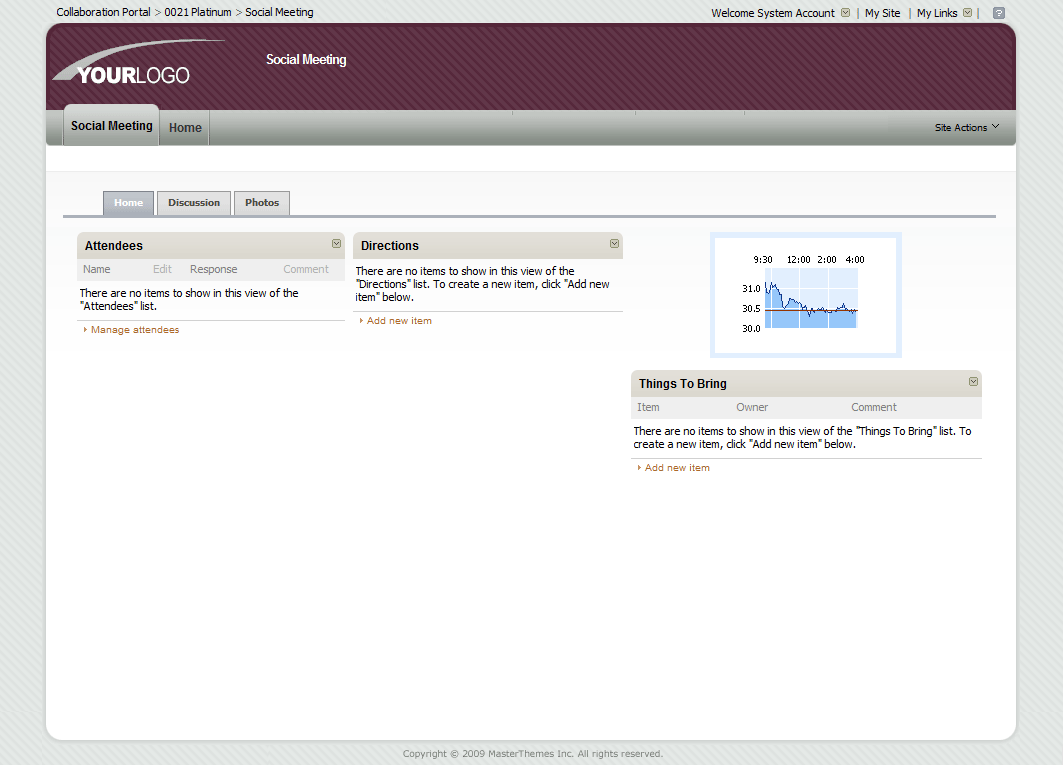Open the Directions web part menu arrow
The image size is (1063, 765).
(x=615, y=244)
